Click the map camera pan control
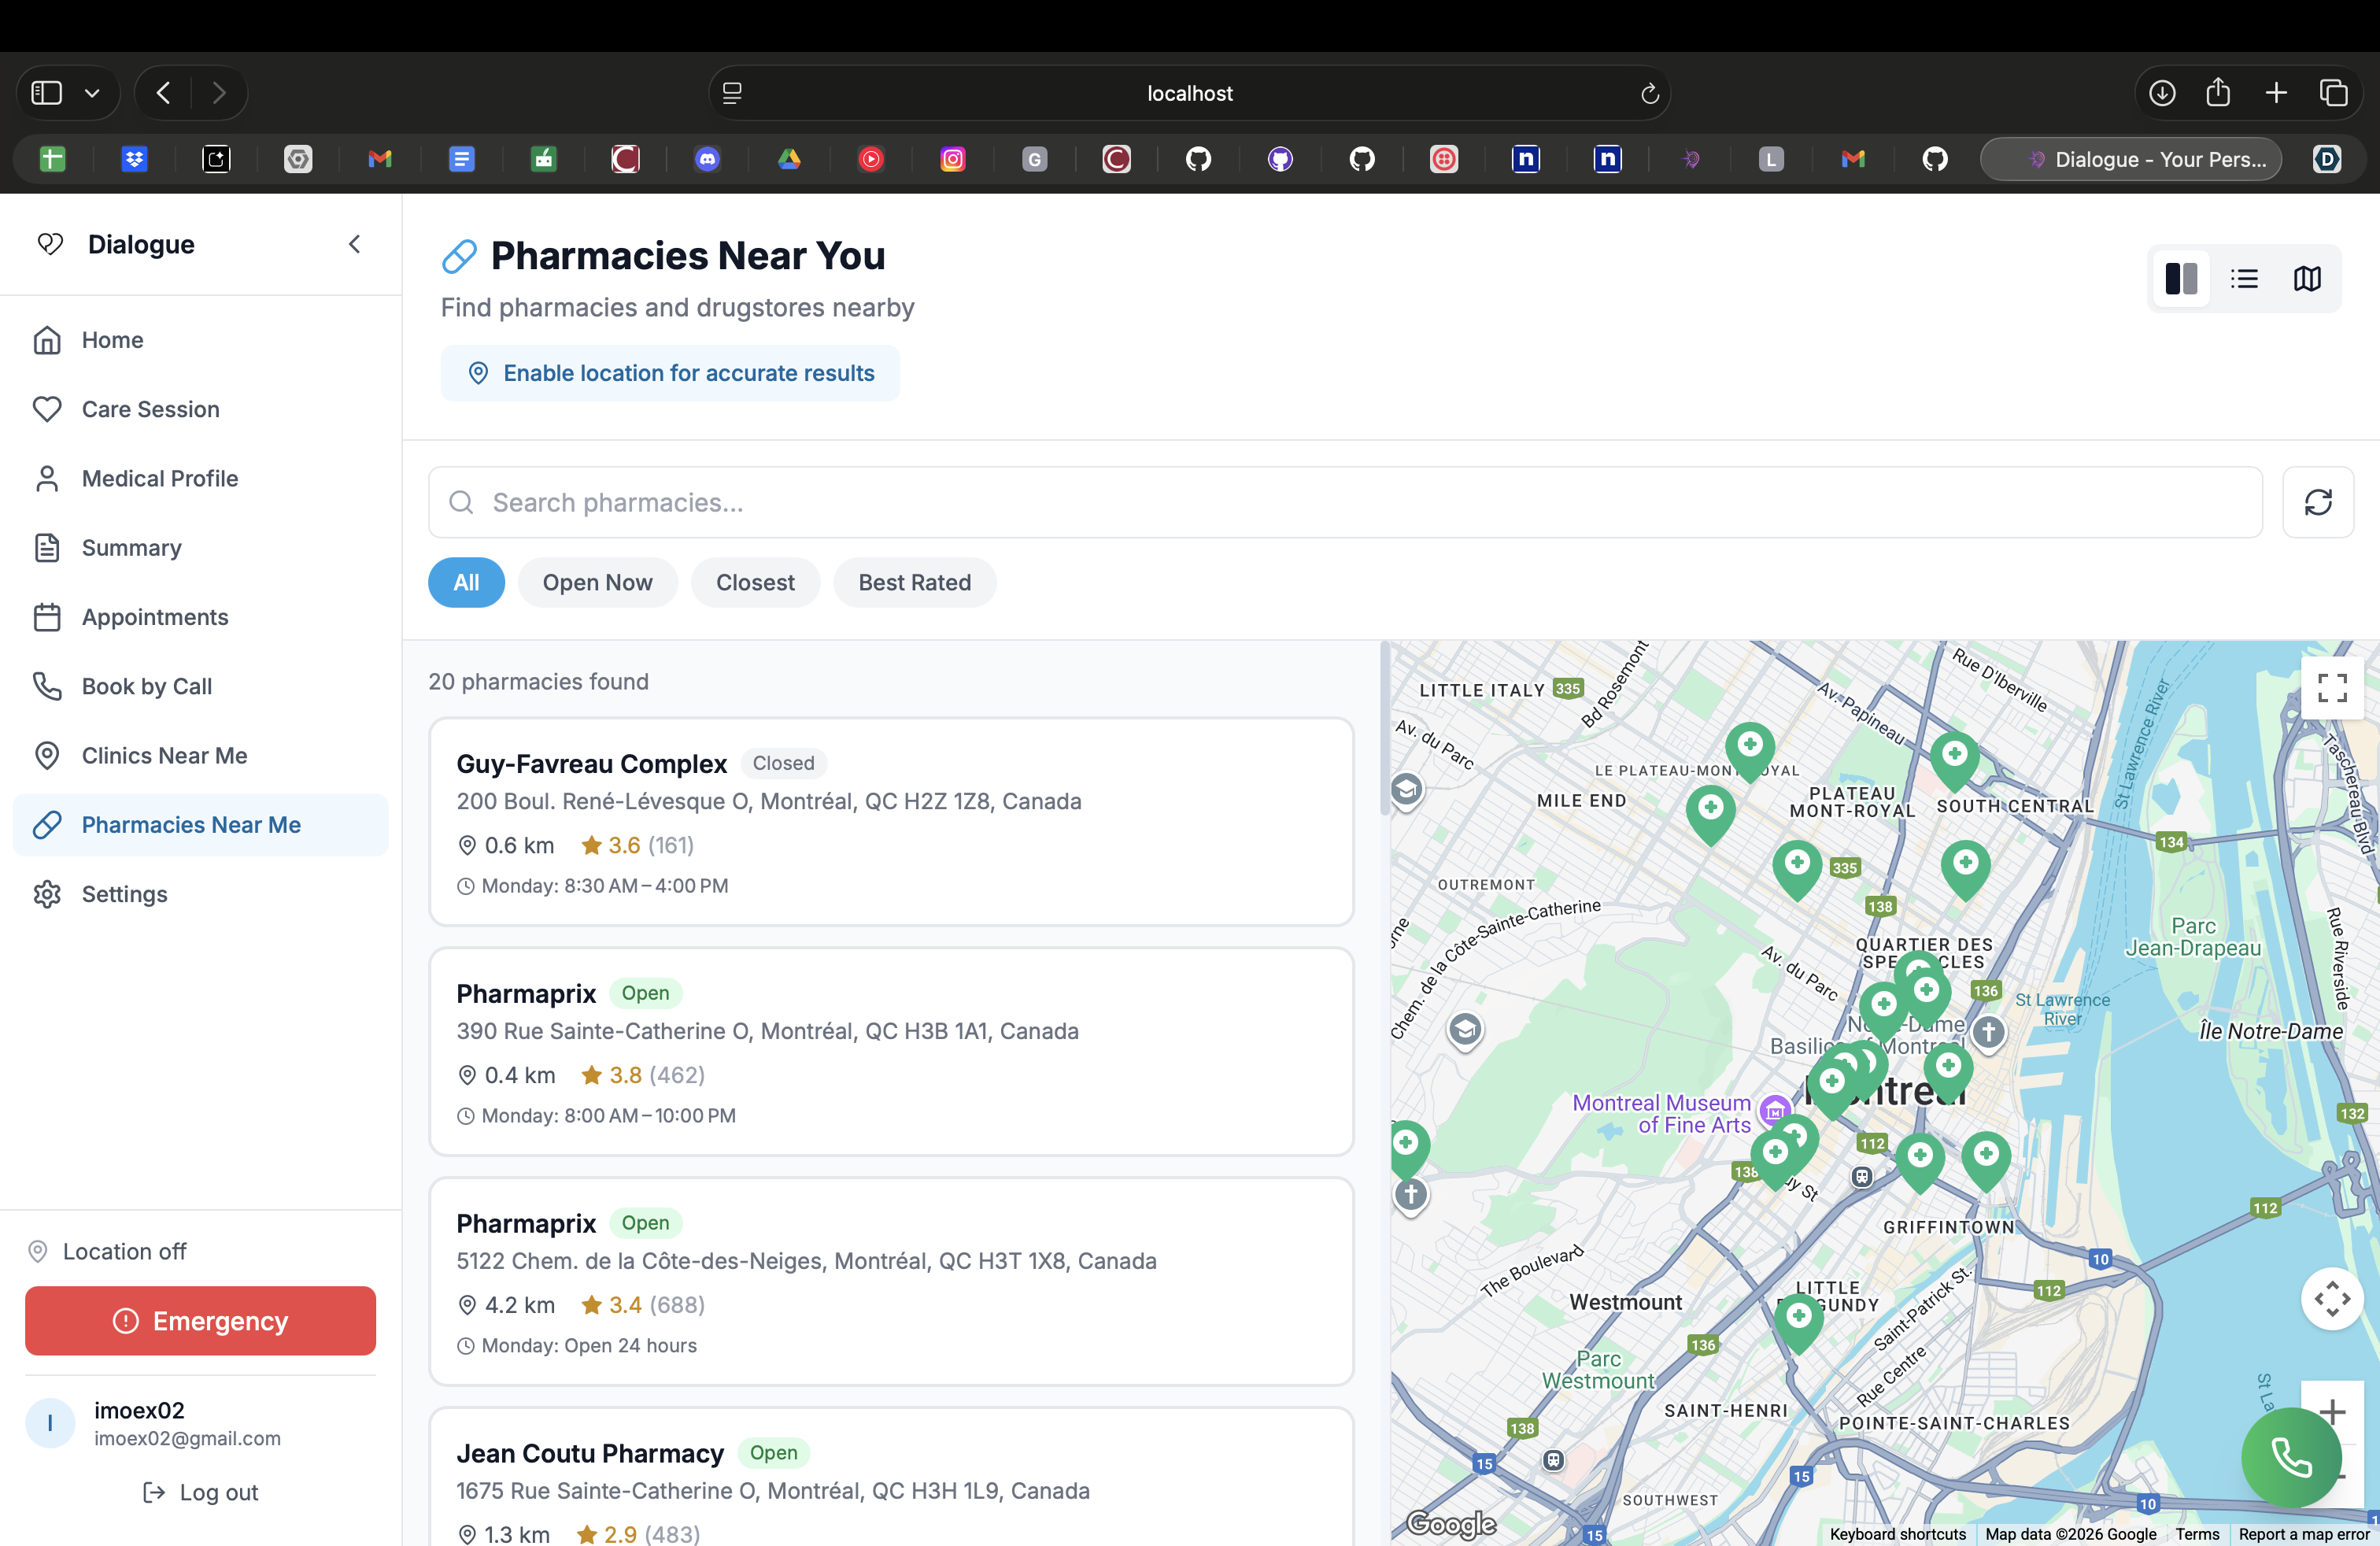2380x1546 pixels. tap(2331, 1298)
